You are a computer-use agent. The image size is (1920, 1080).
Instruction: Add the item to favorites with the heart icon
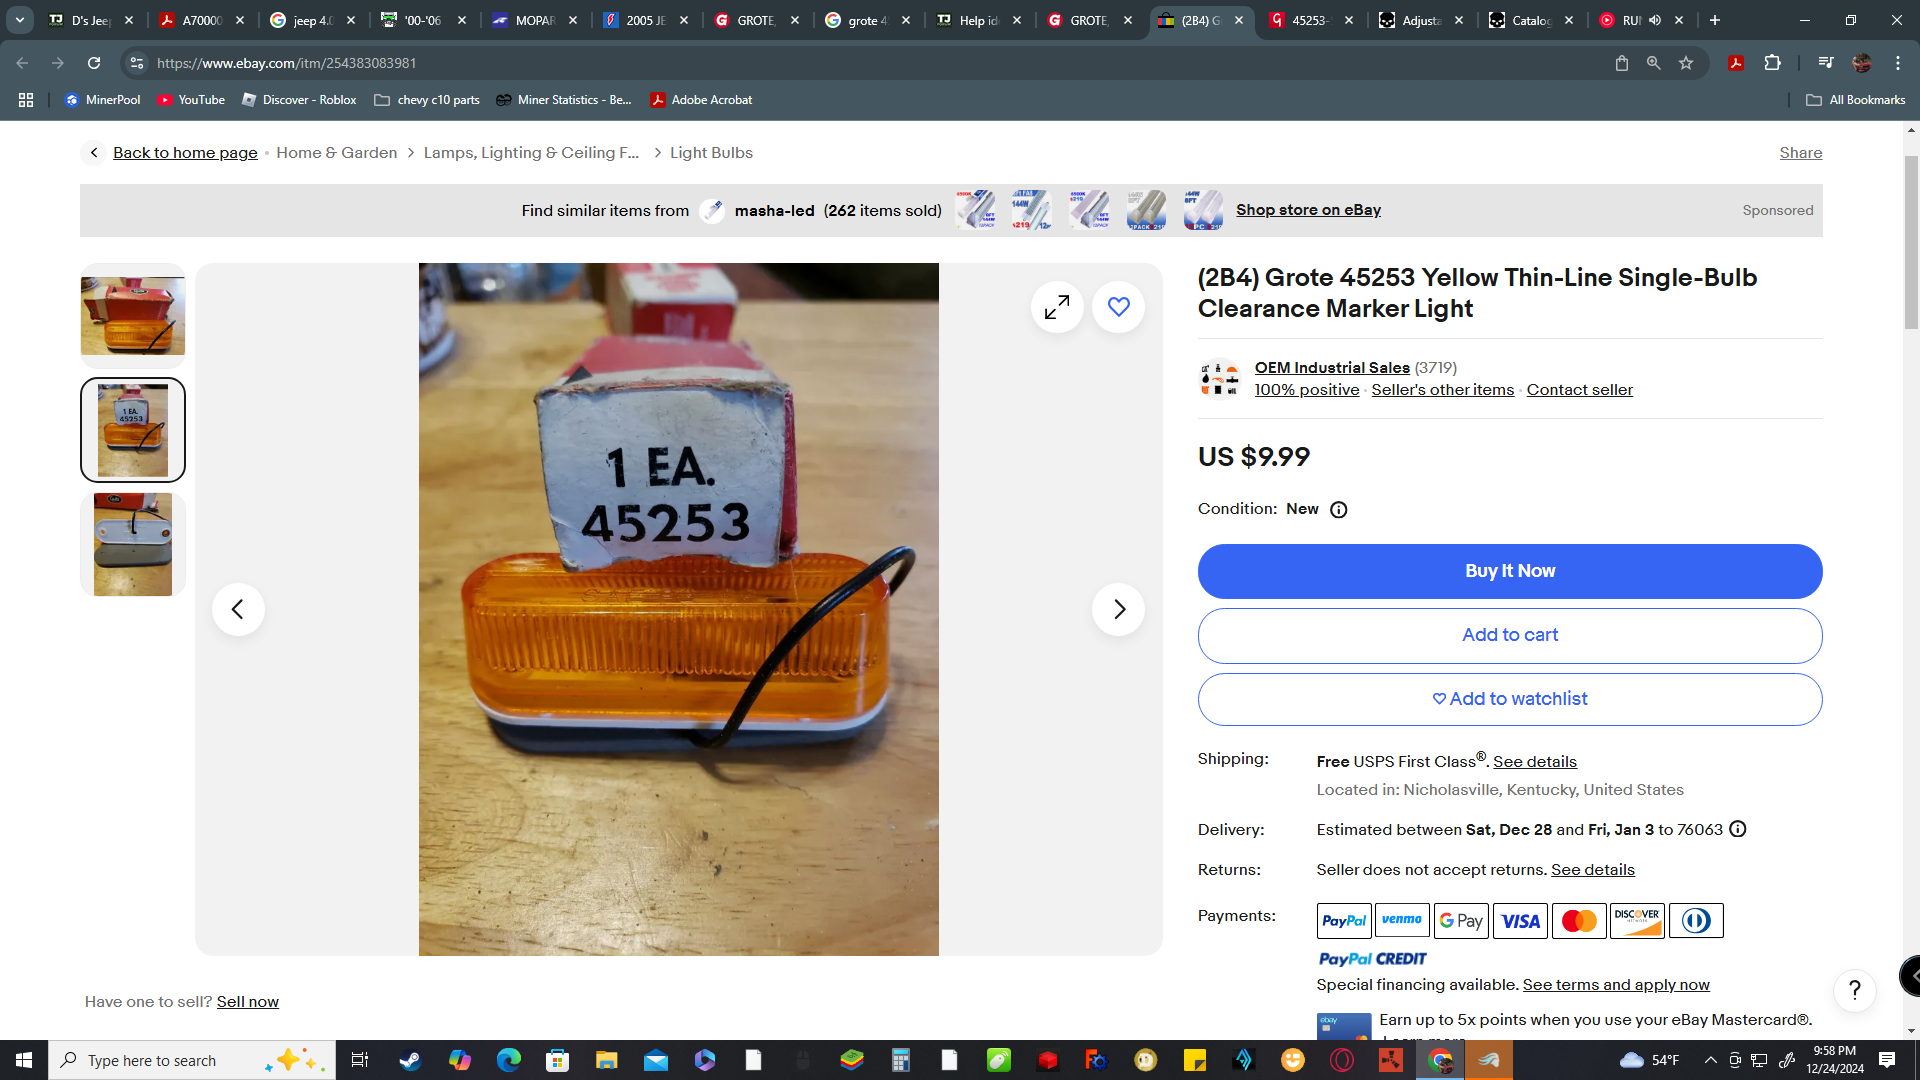tap(1118, 308)
